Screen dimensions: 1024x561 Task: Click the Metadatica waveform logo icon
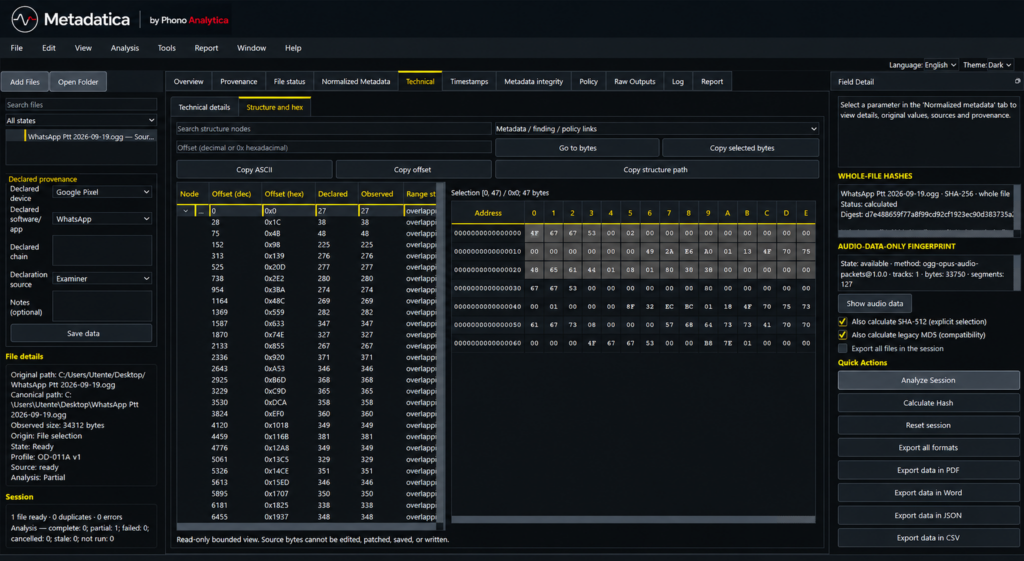[x=24, y=20]
